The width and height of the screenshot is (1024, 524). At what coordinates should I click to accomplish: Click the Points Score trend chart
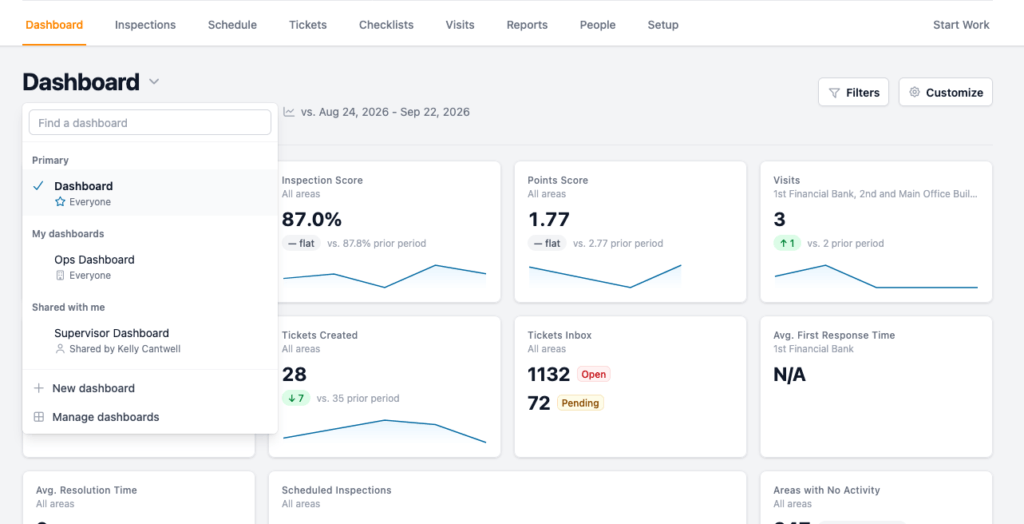pos(605,276)
